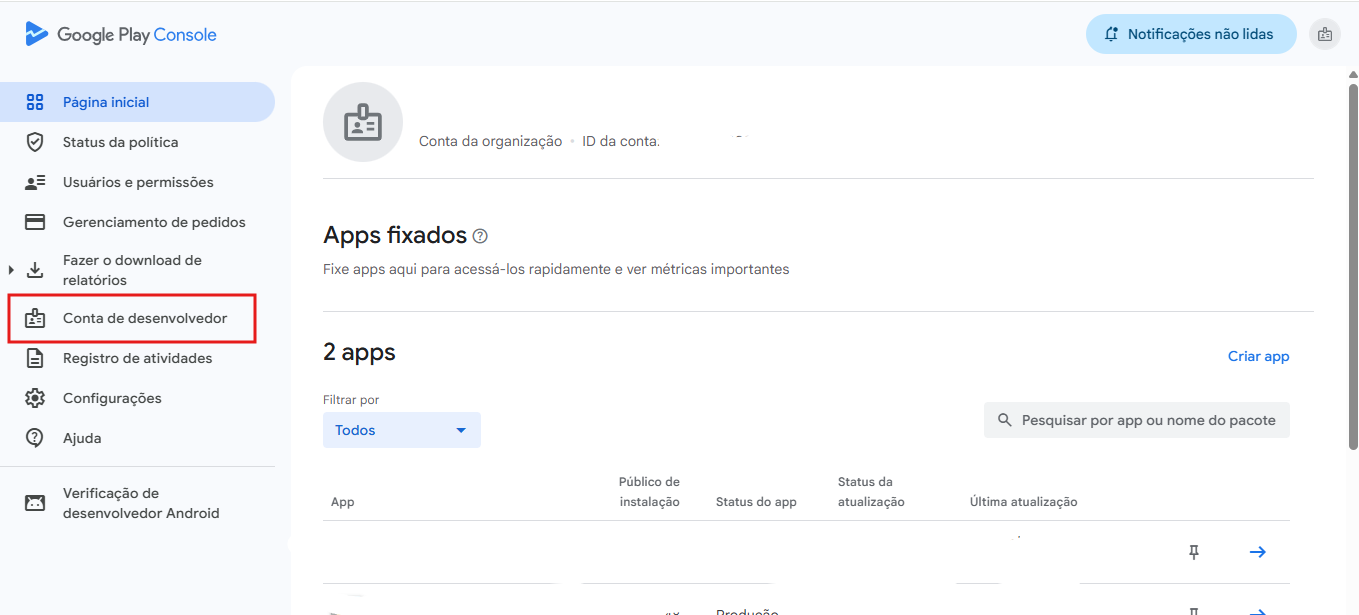1359x615 pixels.
Task: Click the Configurações gear icon
Action: pos(35,398)
